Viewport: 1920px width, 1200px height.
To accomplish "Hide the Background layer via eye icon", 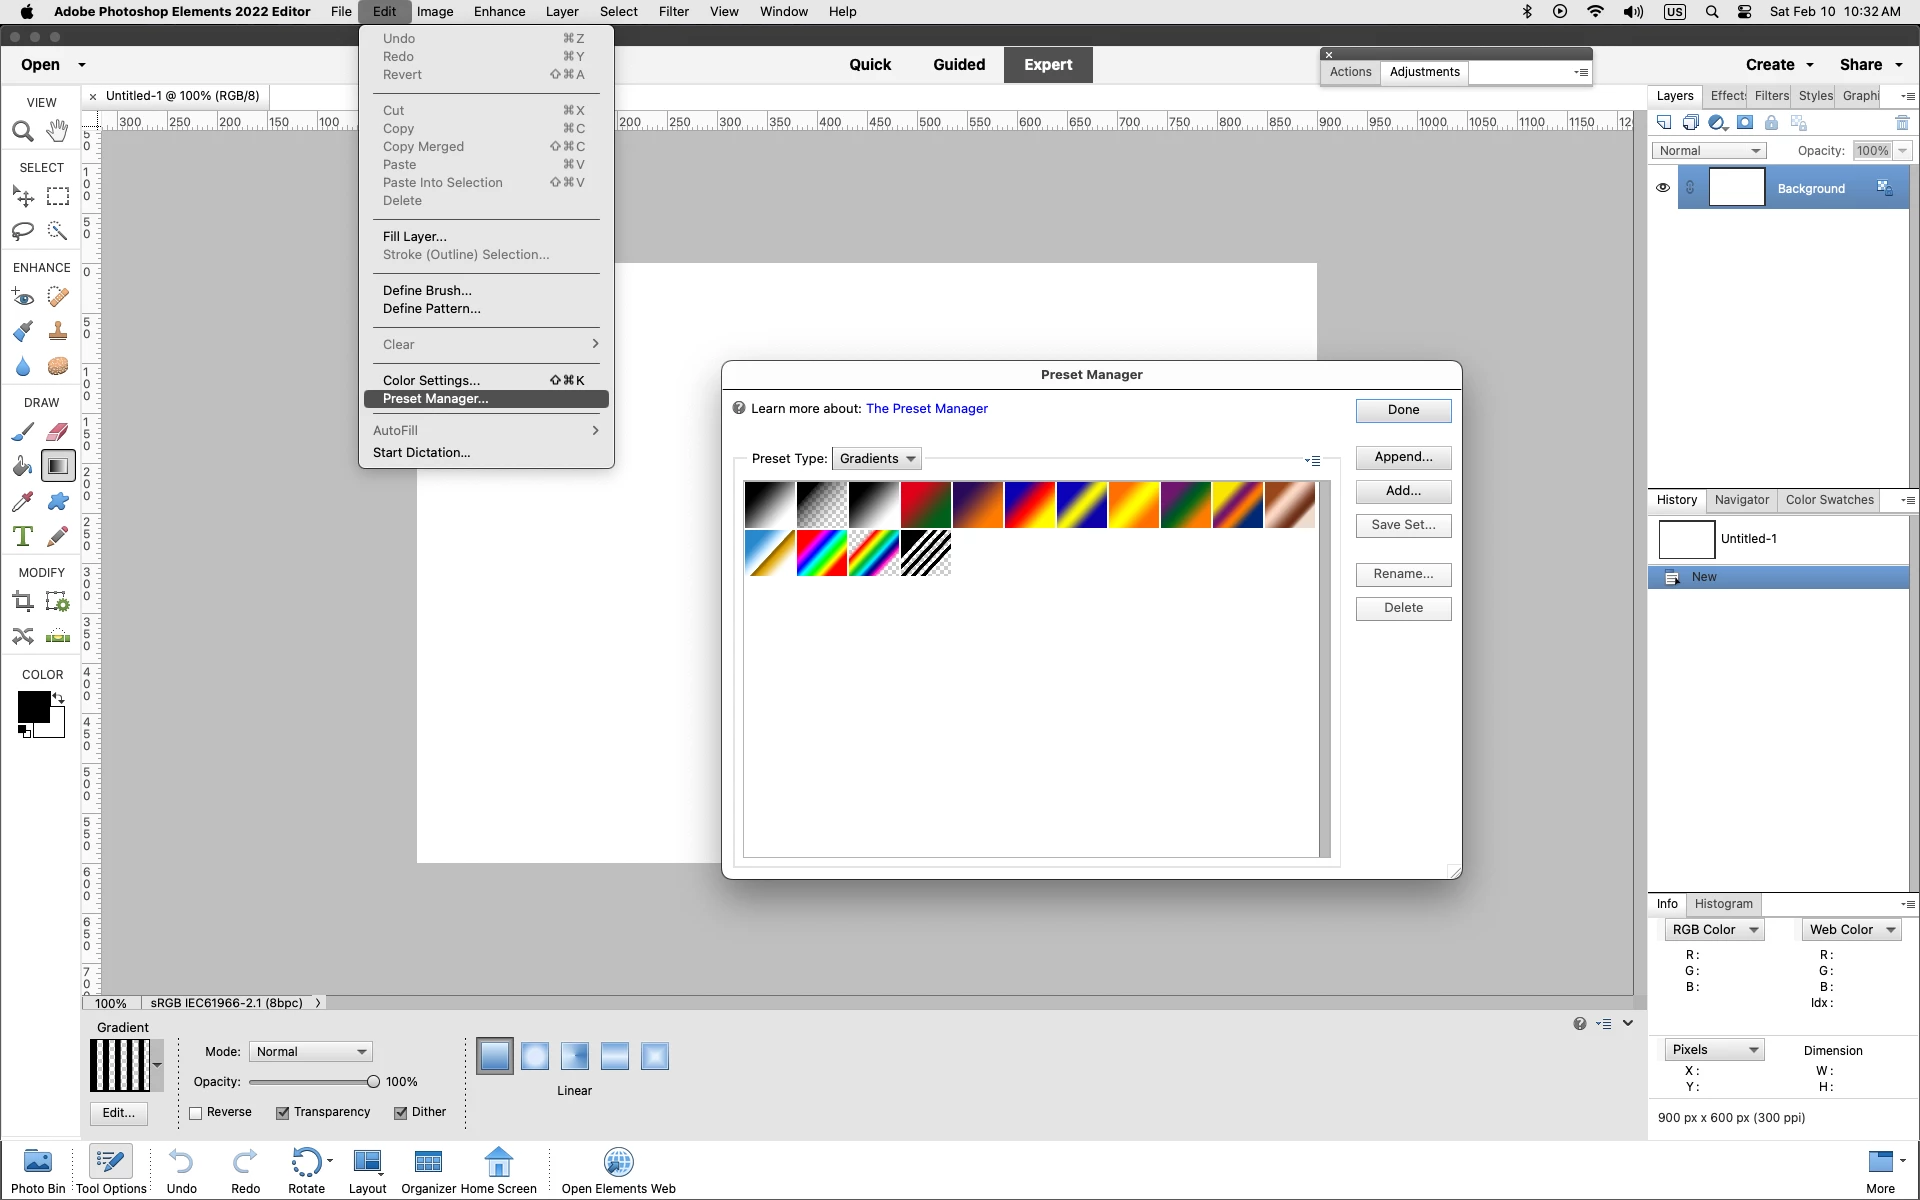I will click(x=1663, y=188).
